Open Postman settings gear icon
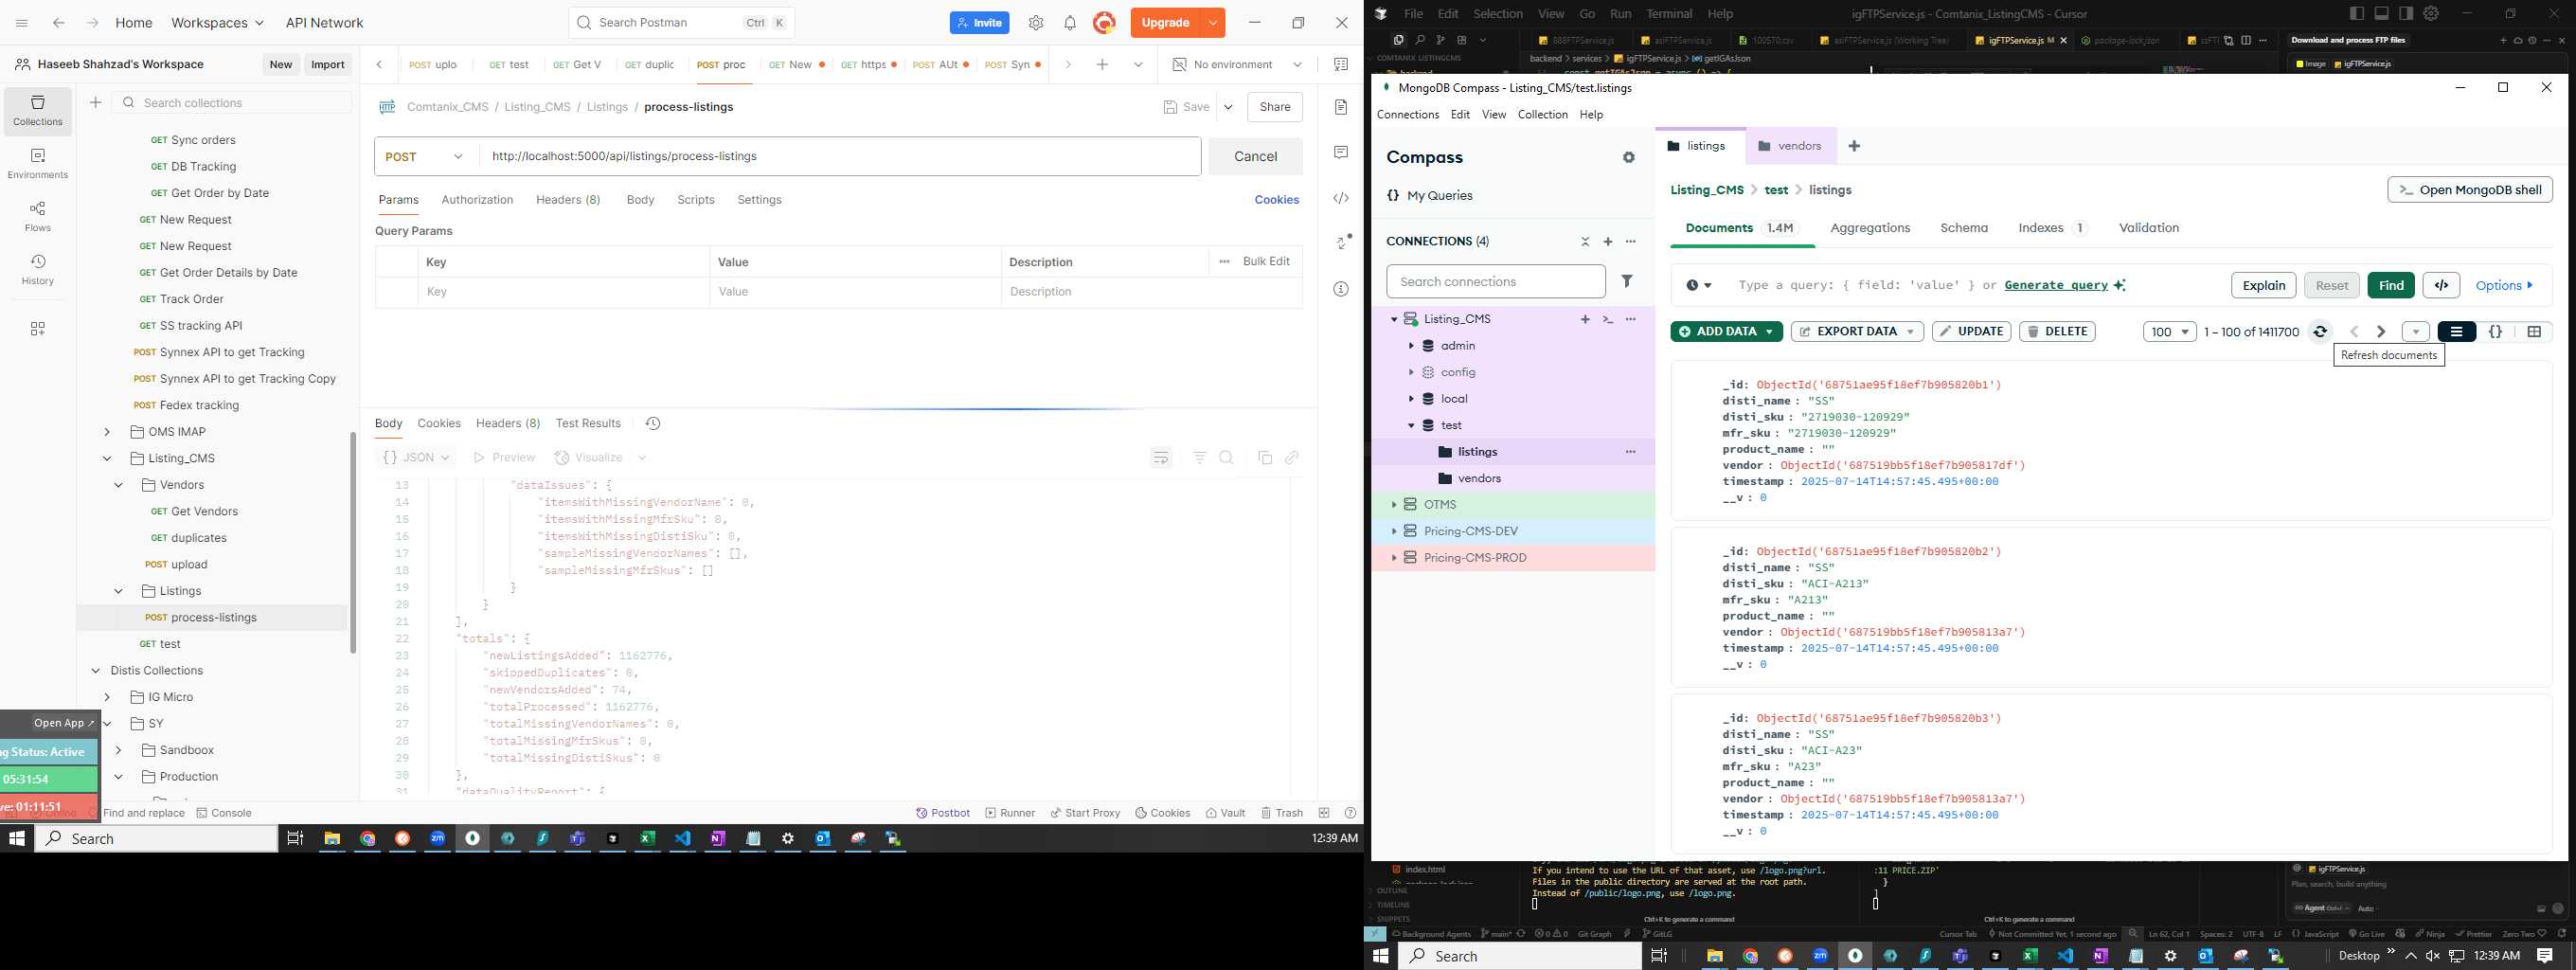This screenshot has height=970, width=2576. point(1036,23)
